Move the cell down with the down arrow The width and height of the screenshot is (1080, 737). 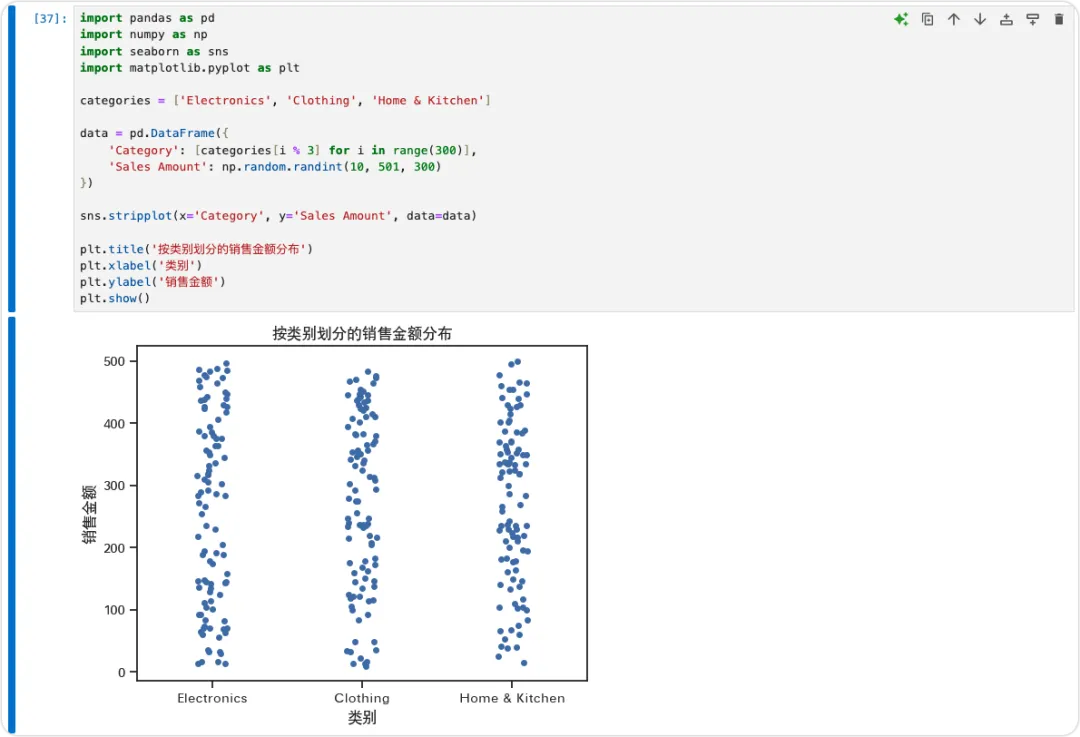(x=980, y=19)
